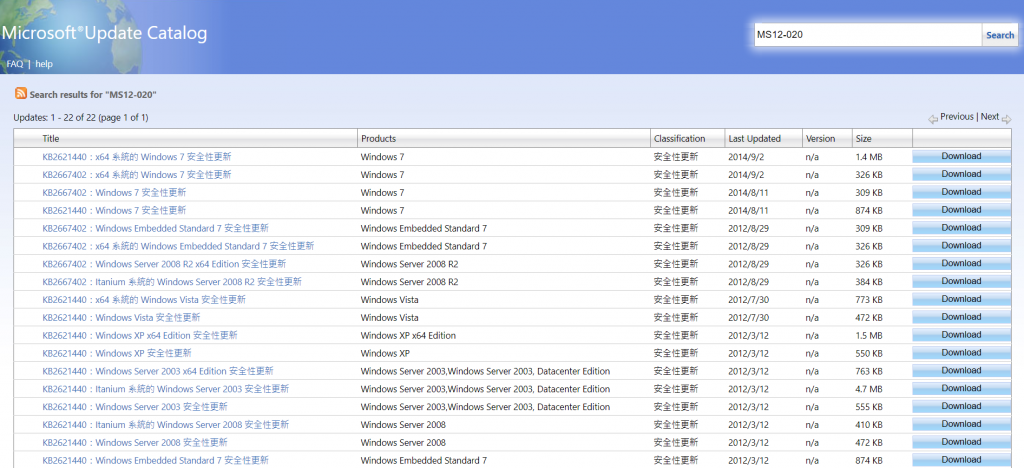Open KB2621440 Windows 7 (874 KB) update link

tap(114, 210)
